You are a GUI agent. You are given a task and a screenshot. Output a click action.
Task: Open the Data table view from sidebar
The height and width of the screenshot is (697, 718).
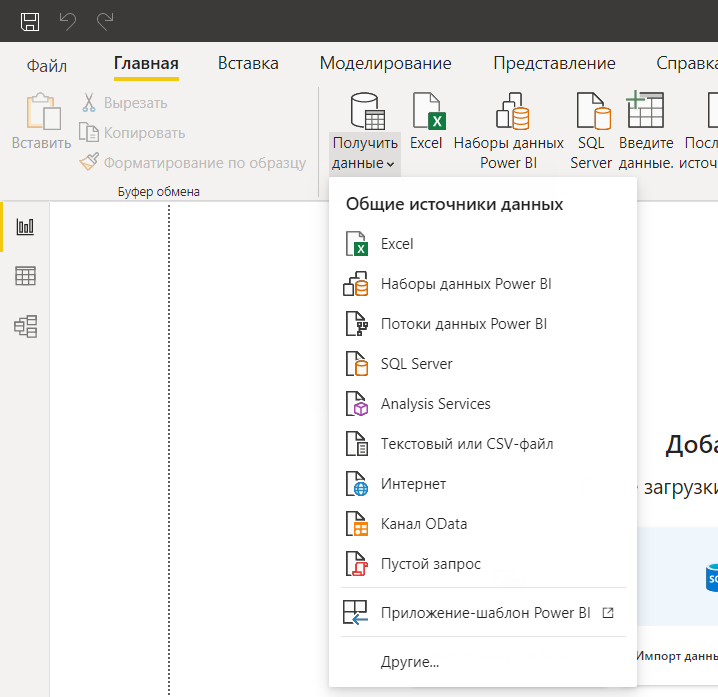[25, 276]
